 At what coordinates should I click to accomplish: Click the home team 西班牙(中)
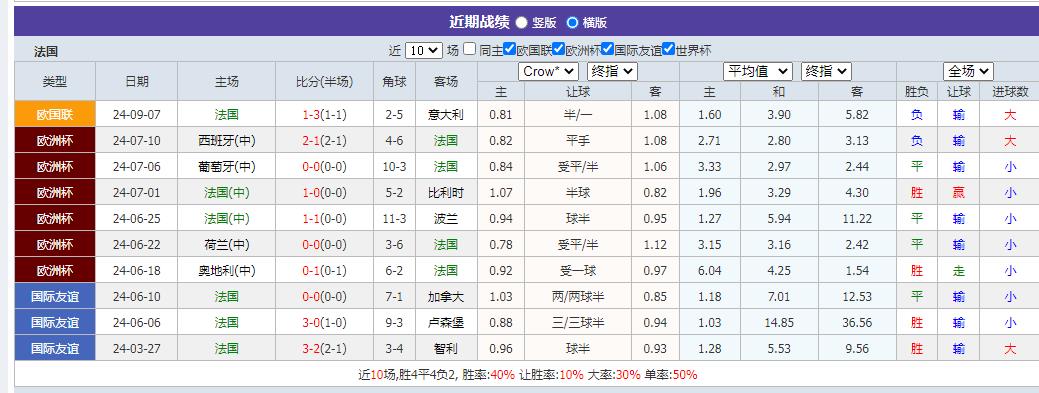point(227,140)
